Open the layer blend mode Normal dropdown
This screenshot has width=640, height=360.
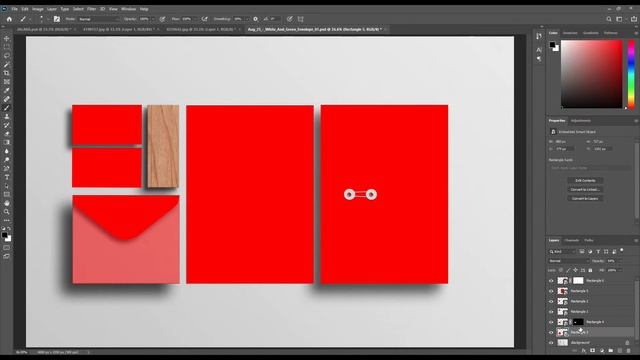(569, 261)
